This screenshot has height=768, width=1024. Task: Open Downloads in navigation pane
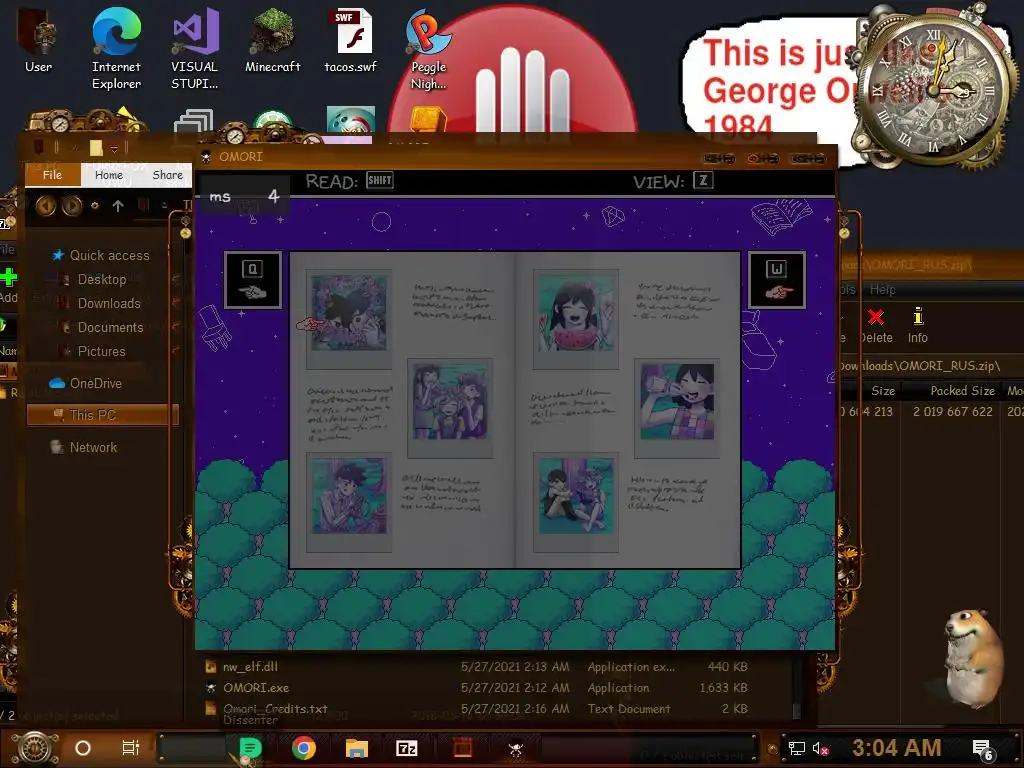(108, 304)
